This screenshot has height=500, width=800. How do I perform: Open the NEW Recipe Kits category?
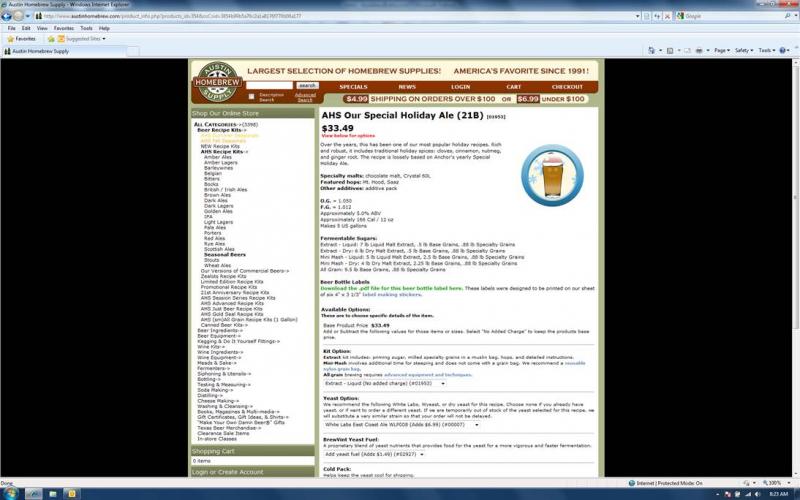[220, 146]
